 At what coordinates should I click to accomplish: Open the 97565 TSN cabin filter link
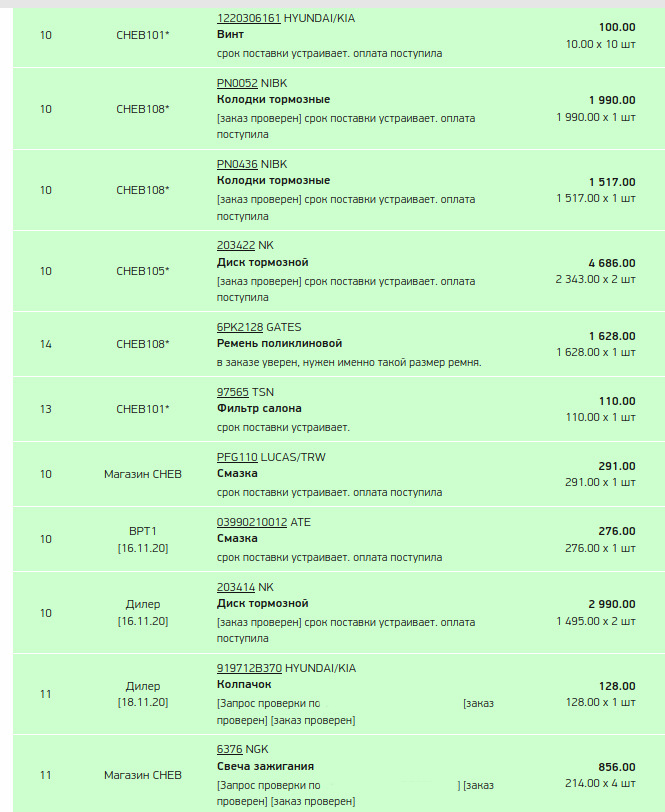233,392
